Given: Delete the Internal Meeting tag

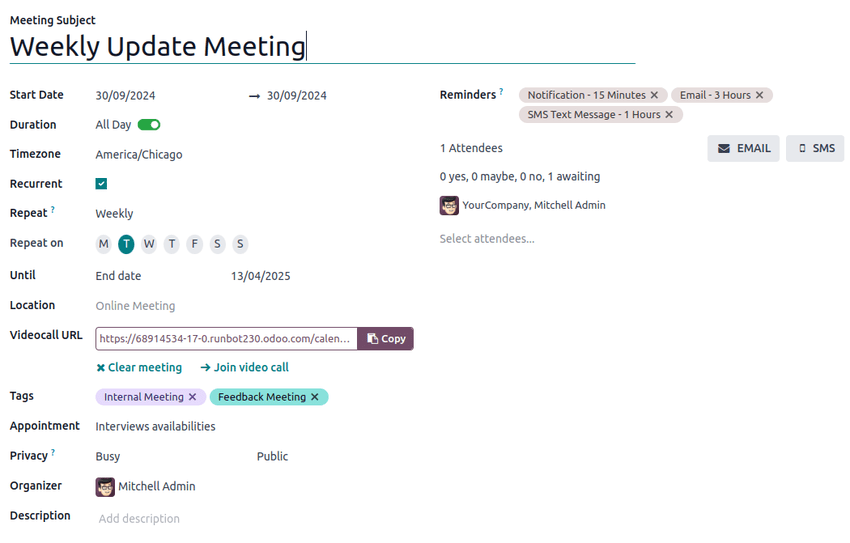Looking at the screenshot, I should 193,397.
